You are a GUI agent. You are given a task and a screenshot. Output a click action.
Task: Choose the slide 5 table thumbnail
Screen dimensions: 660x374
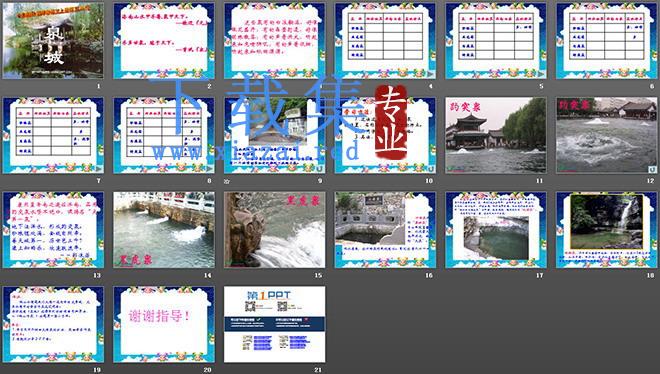click(x=496, y=41)
